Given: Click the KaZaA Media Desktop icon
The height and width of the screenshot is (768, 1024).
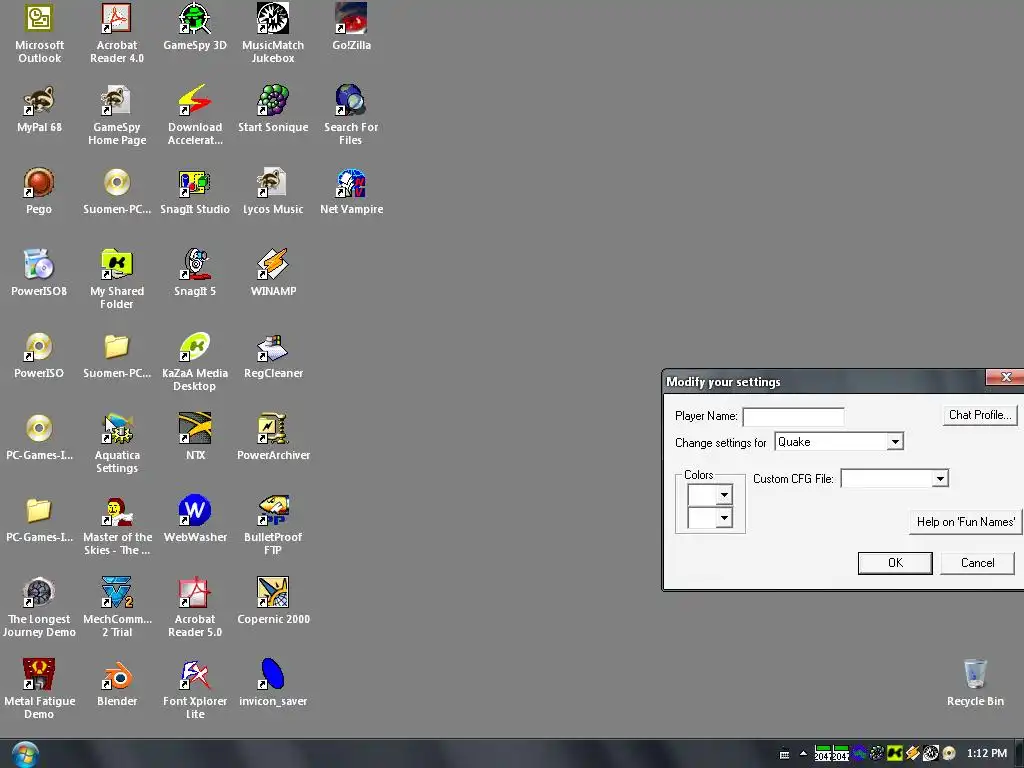Looking at the screenshot, I should [195, 347].
